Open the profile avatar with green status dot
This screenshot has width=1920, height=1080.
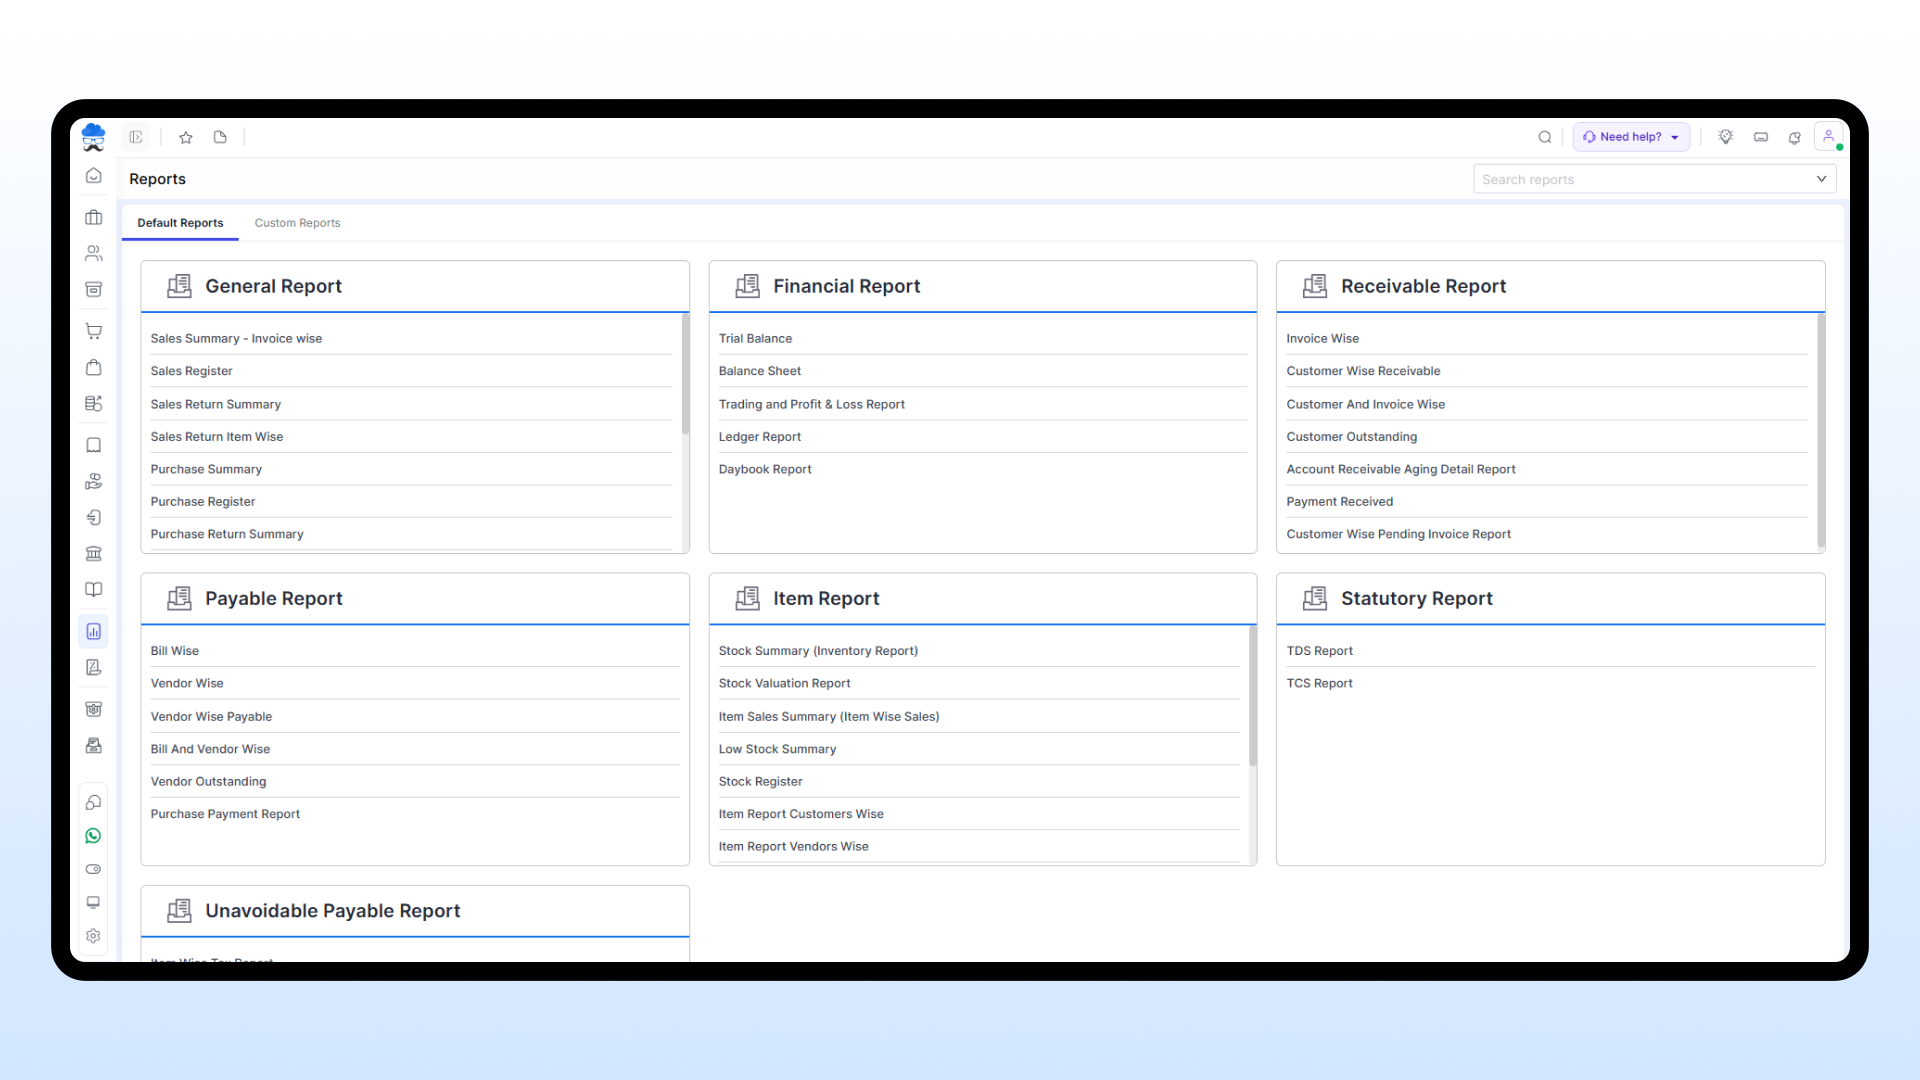(1829, 136)
